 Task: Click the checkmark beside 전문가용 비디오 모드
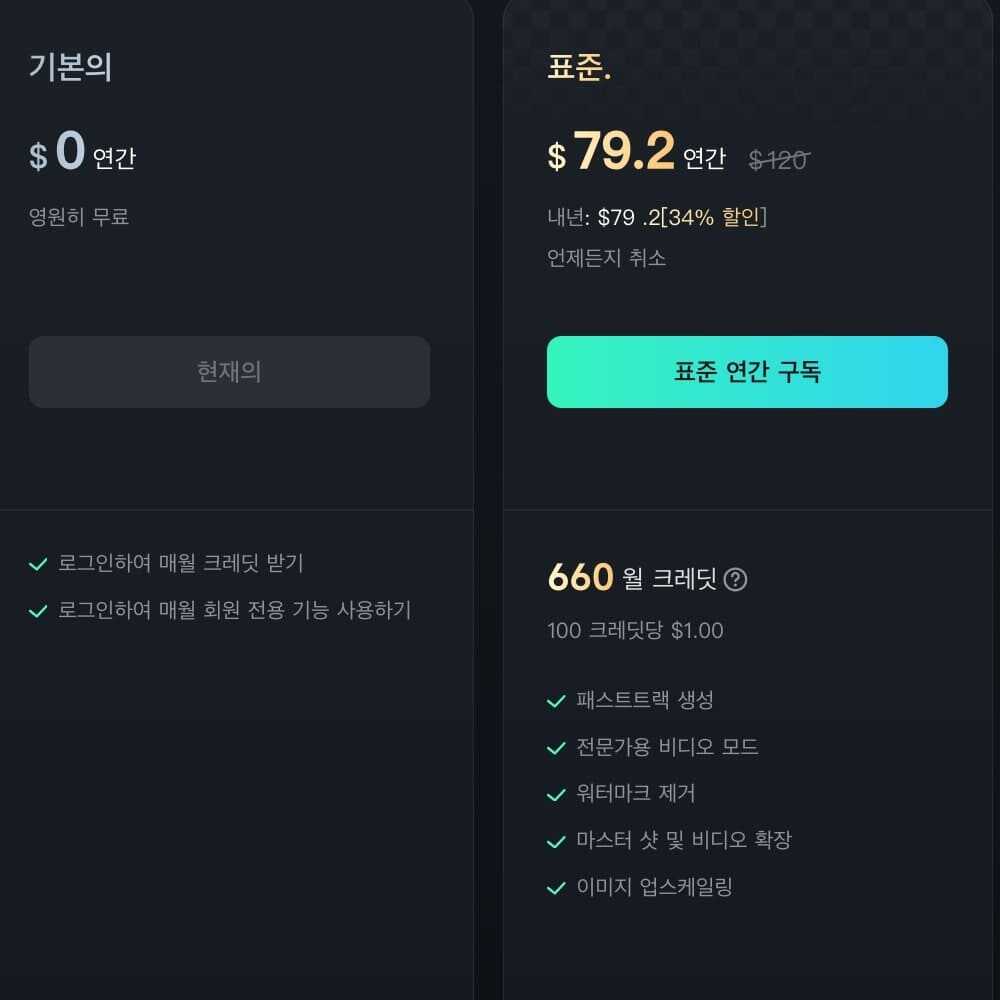[x=556, y=747]
